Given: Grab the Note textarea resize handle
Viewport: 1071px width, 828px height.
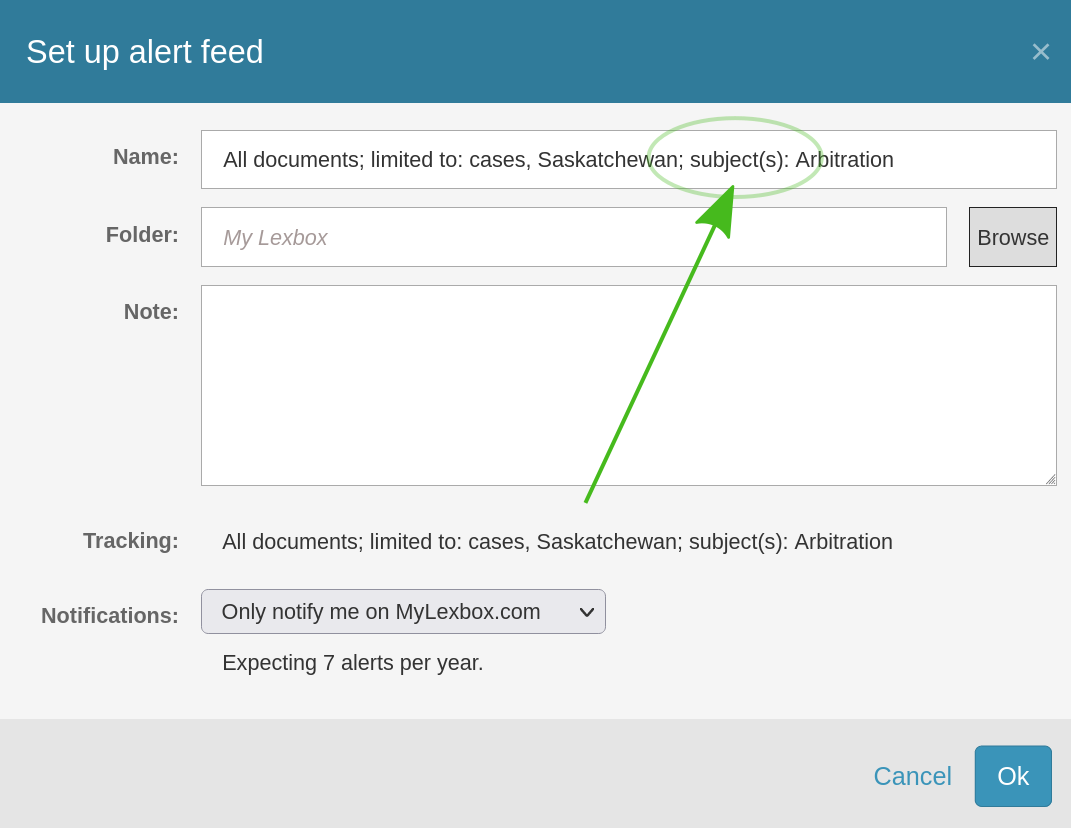Looking at the screenshot, I should point(1050,479).
